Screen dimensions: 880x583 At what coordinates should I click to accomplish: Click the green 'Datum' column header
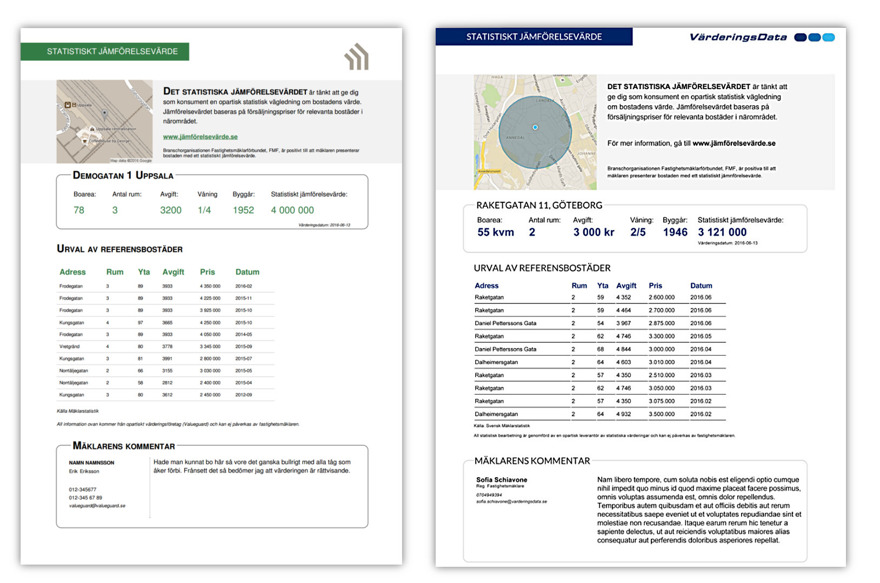click(x=248, y=272)
